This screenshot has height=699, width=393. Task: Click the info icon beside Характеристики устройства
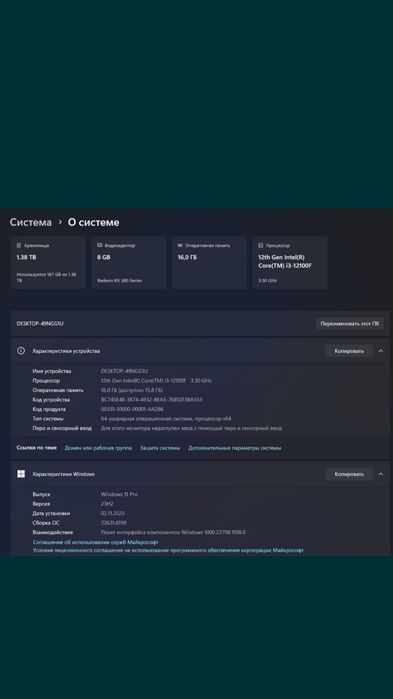tap(21, 351)
